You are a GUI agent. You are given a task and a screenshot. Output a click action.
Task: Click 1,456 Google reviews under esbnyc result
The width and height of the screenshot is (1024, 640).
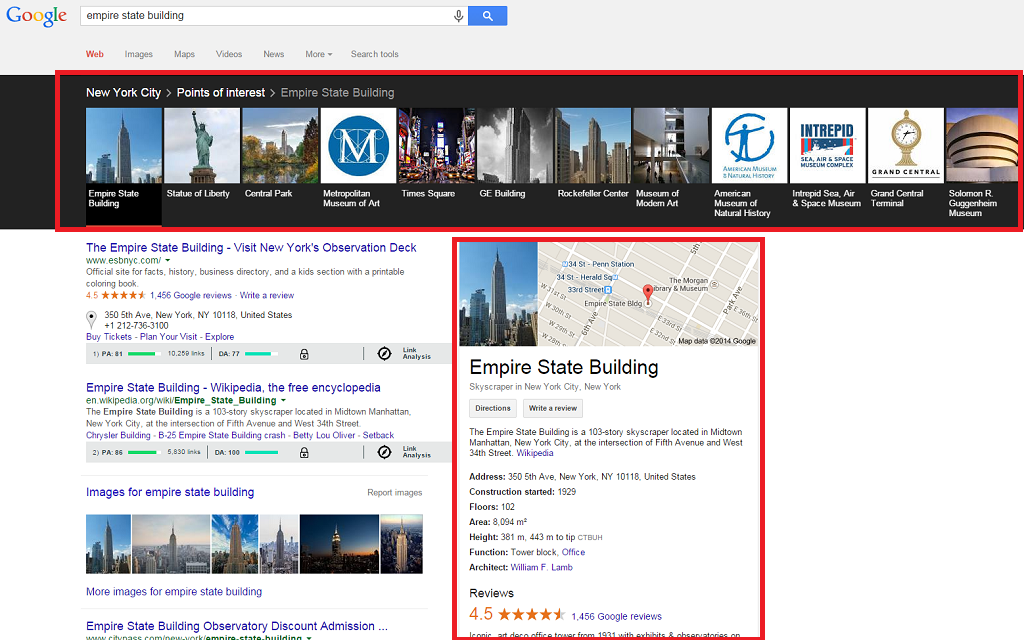coord(191,295)
